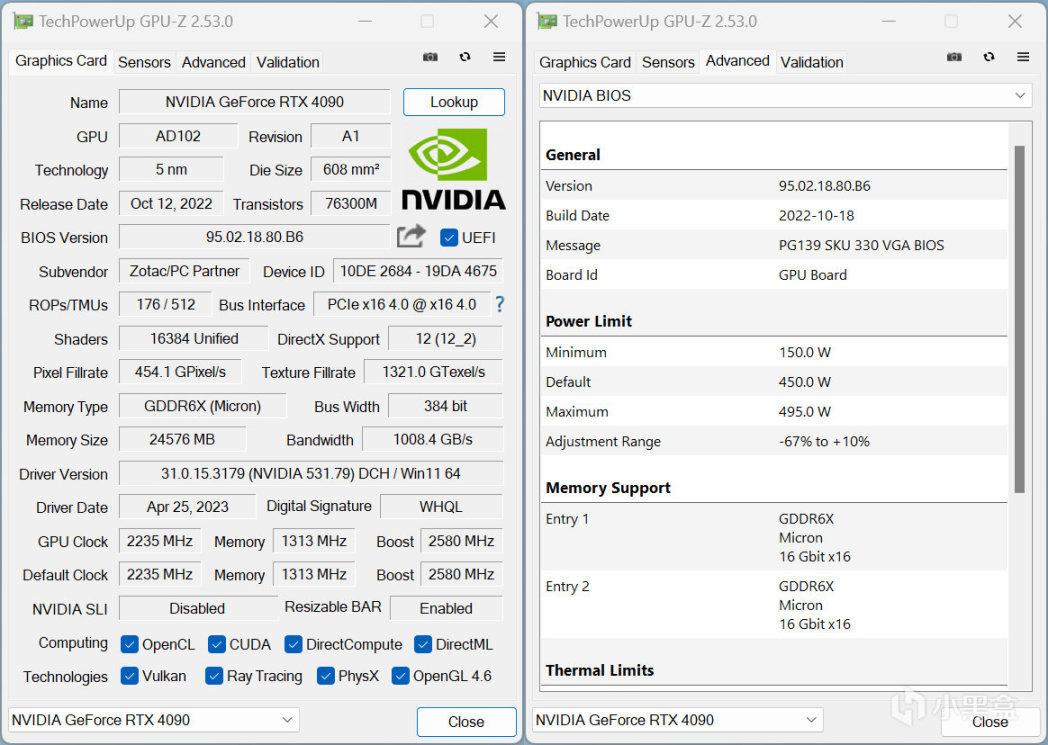Viewport: 1048px width, 745px height.
Task: Click the Memory Type field GDDR6X (Micron)
Action: point(202,406)
